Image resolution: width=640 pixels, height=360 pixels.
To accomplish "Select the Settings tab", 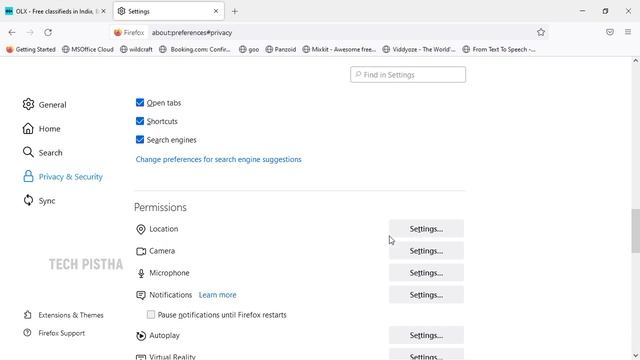I will tap(169, 11).
